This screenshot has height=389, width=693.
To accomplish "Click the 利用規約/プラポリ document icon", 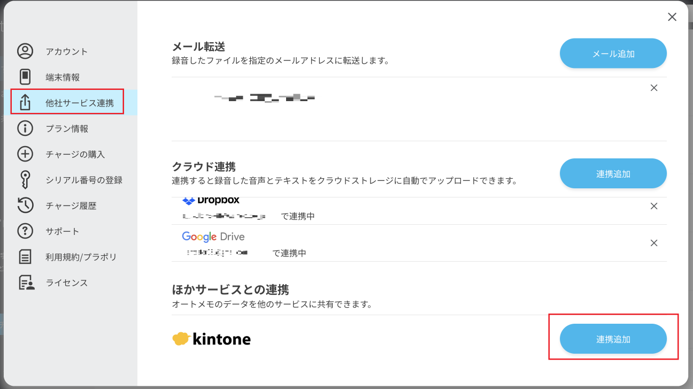I will (x=25, y=256).
